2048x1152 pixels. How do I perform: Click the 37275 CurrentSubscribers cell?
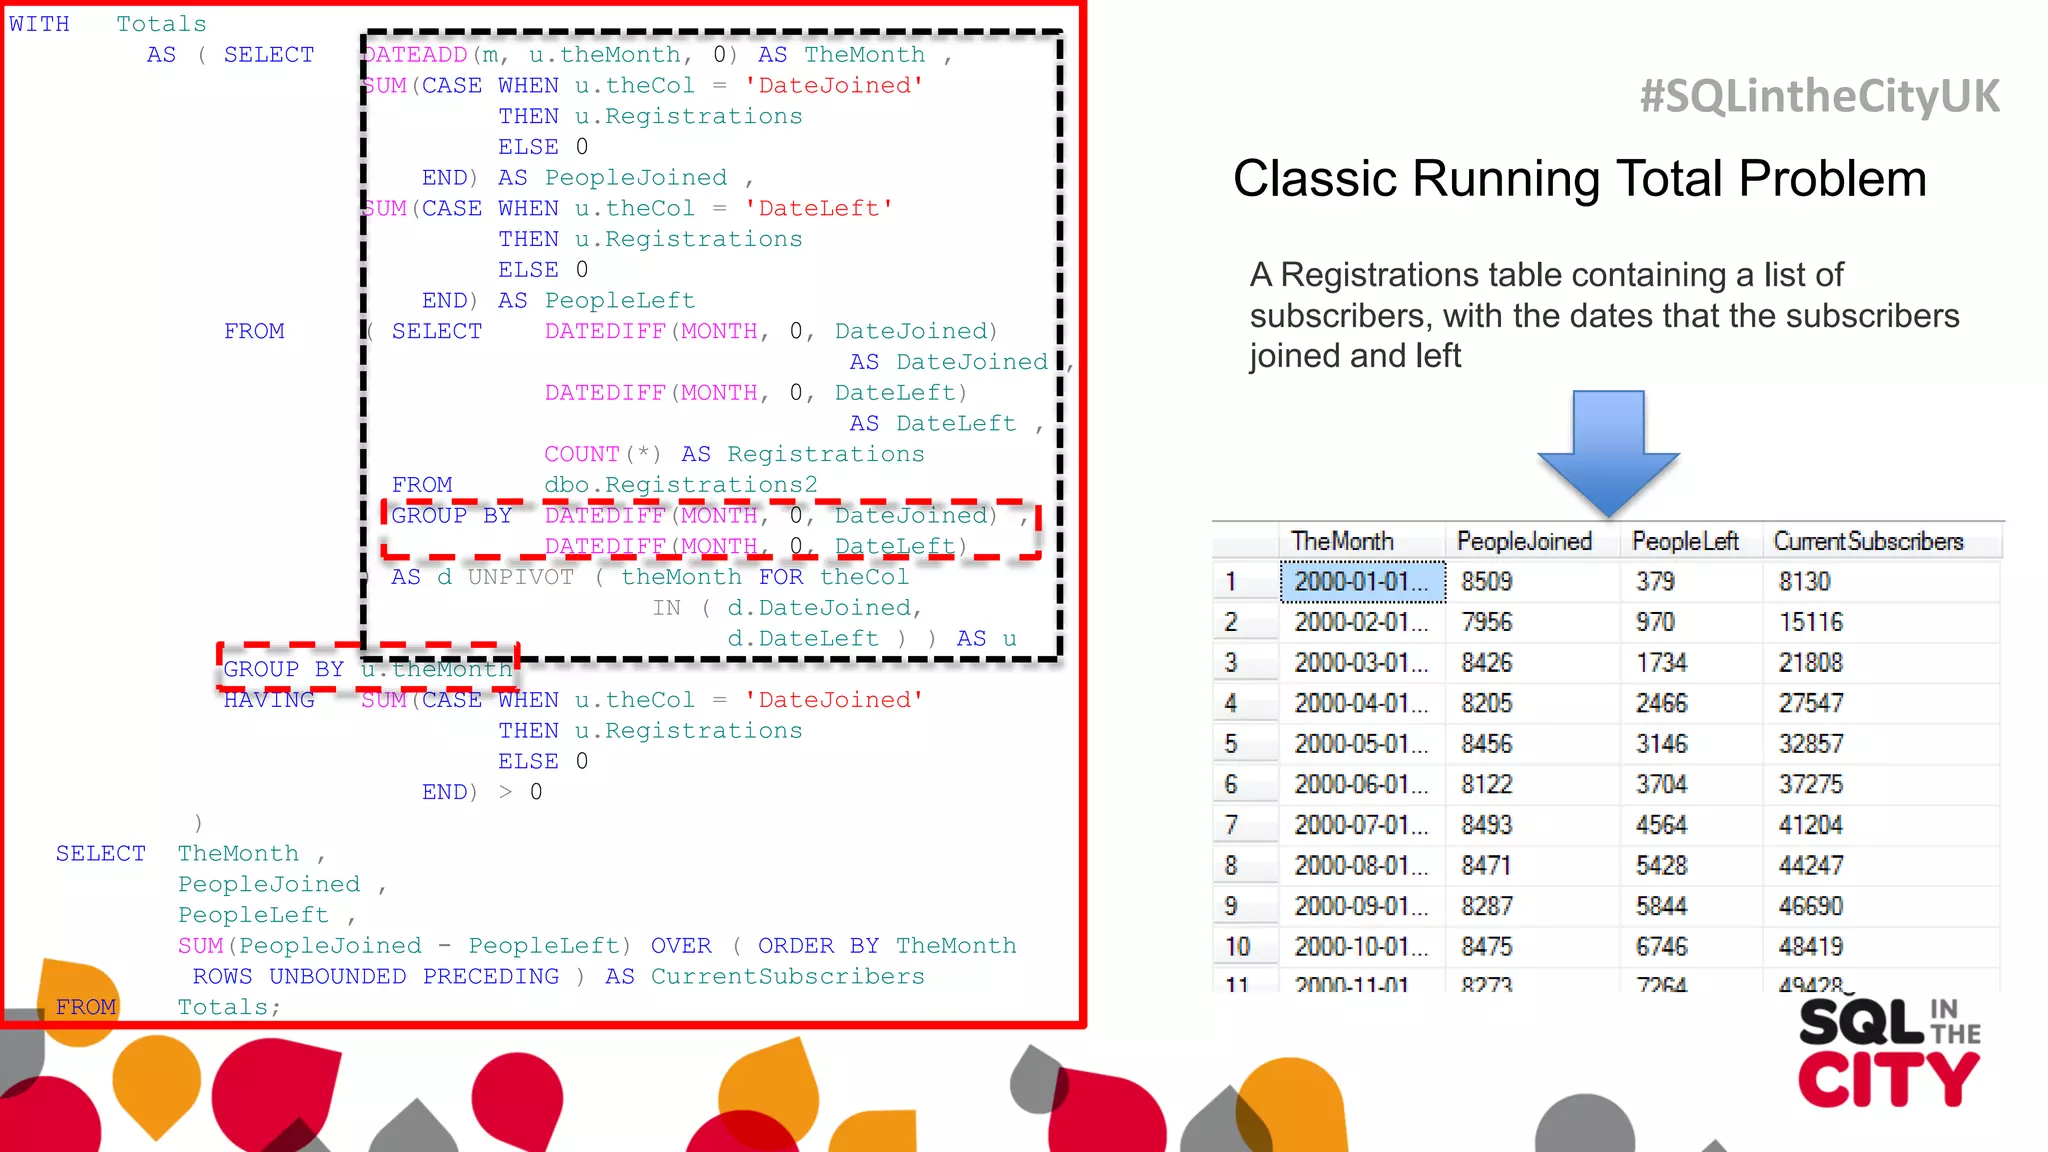[x=1881, y=784]
